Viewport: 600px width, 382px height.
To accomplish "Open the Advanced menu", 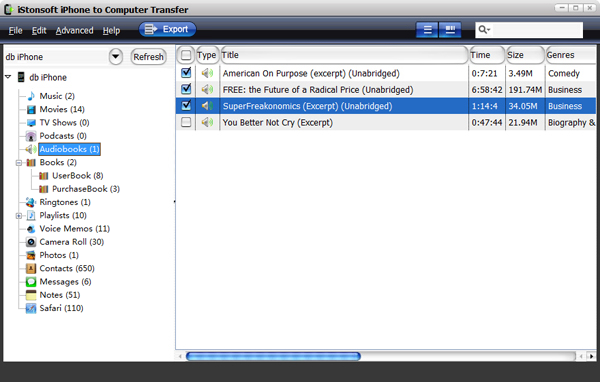I will coord(75,30).
